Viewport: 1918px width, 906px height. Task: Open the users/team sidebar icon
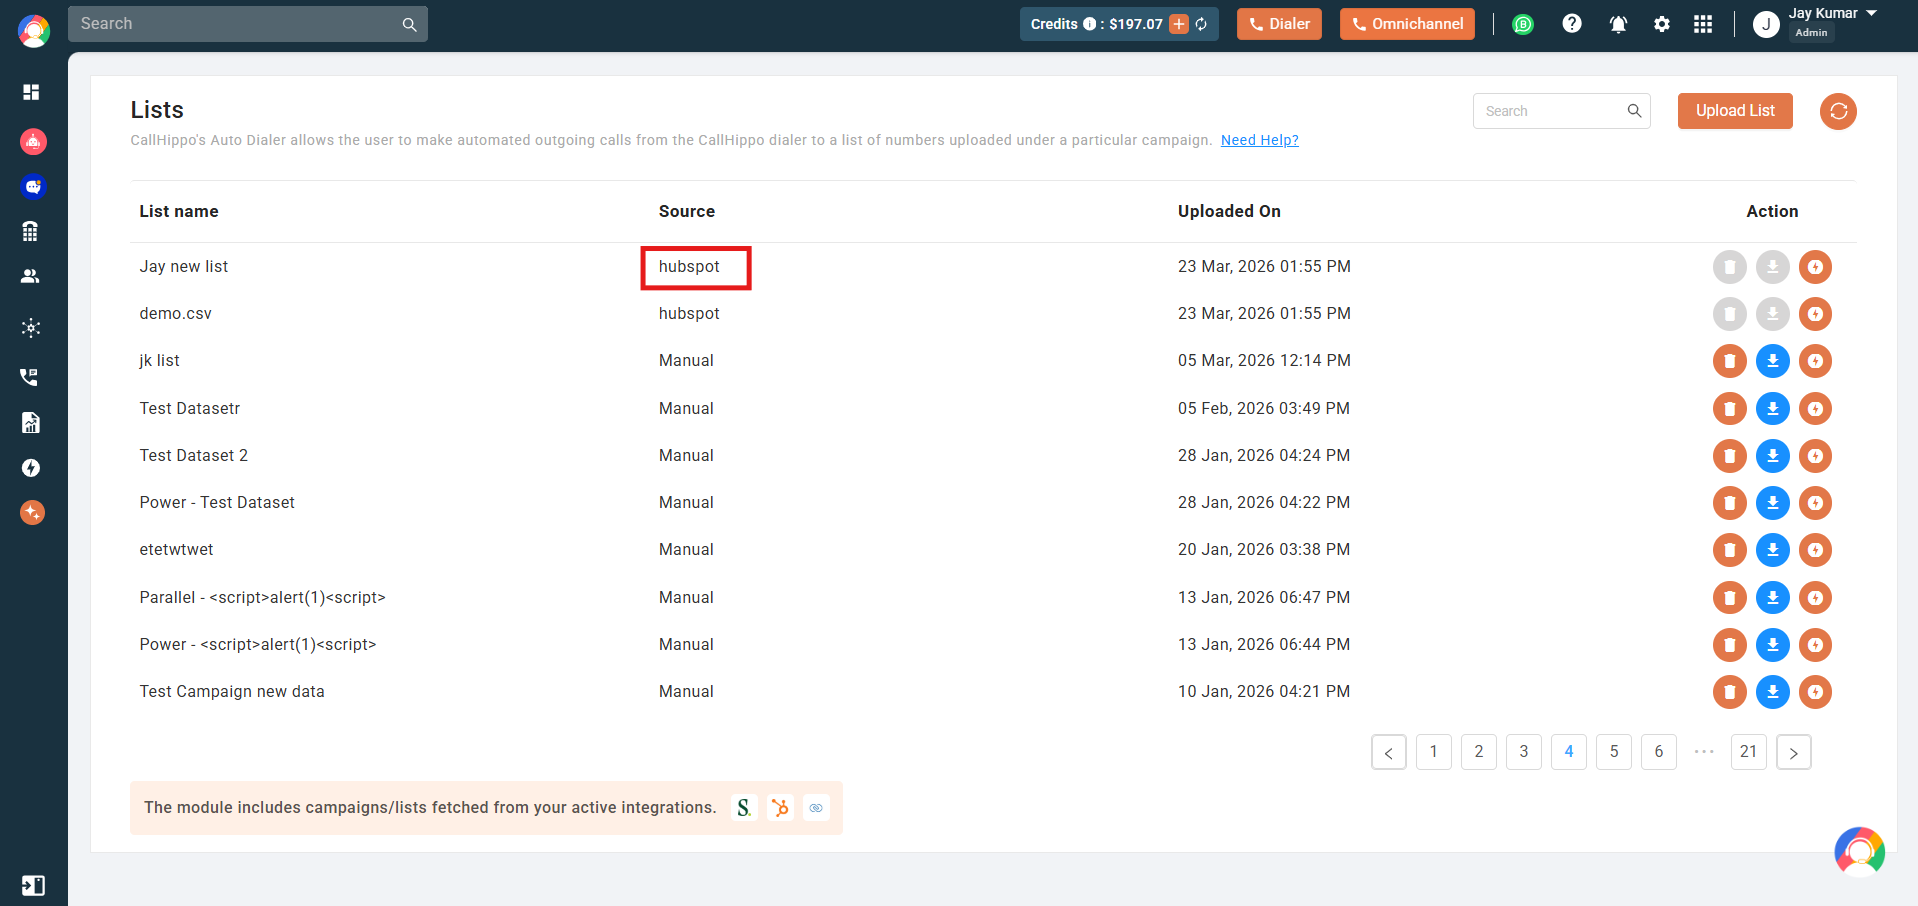coord(31,276)
